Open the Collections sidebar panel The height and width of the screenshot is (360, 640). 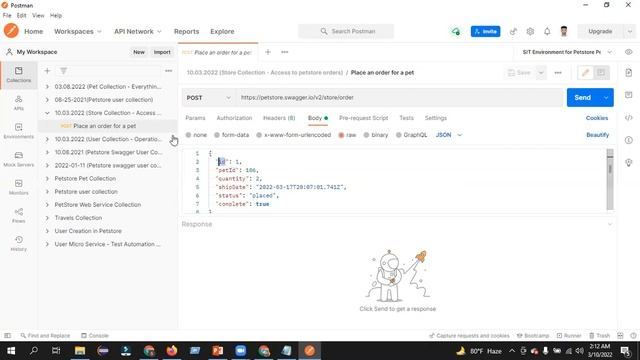click(x=18, y=75)
